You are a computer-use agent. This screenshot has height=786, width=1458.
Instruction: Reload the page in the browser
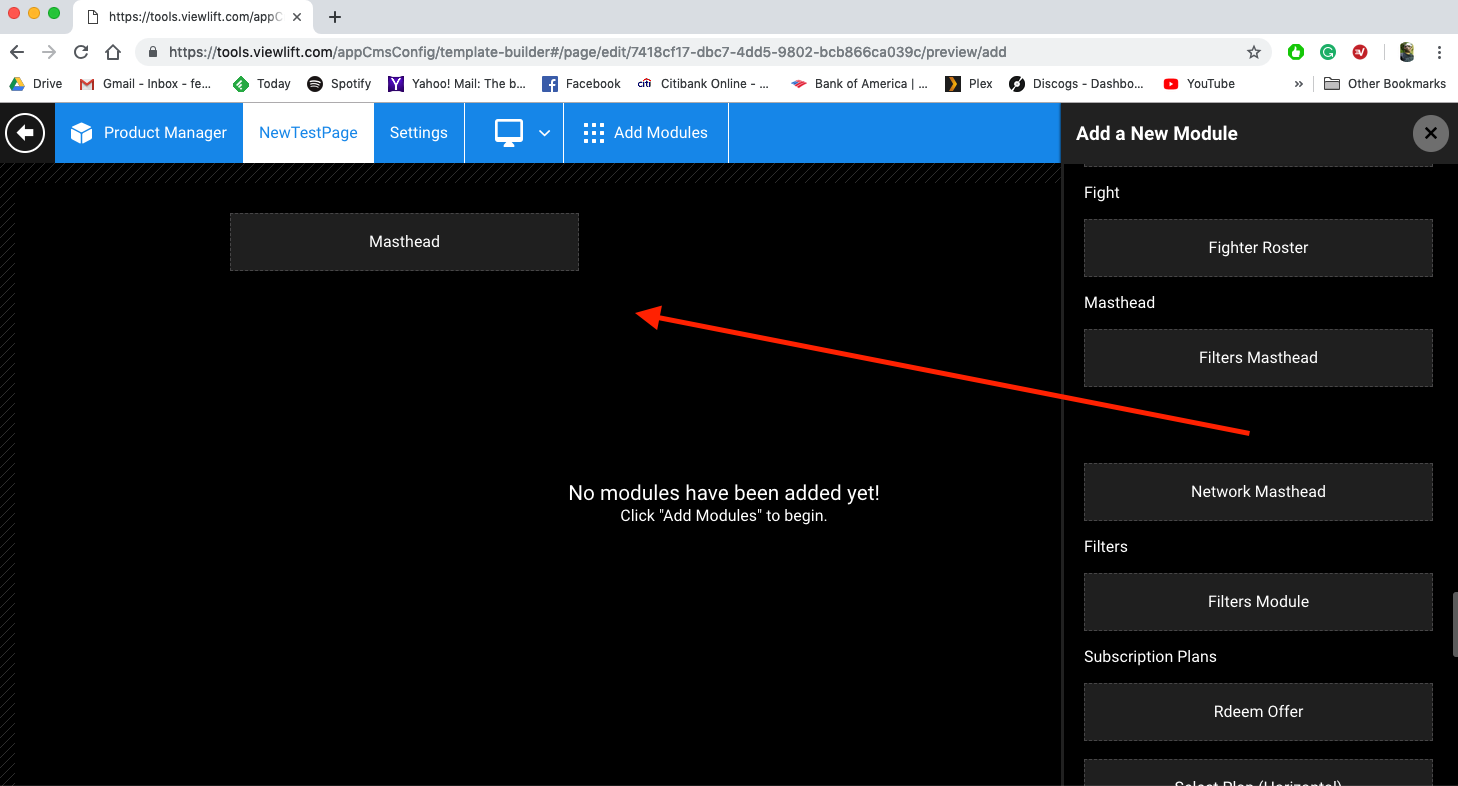(x=81, y=52)
